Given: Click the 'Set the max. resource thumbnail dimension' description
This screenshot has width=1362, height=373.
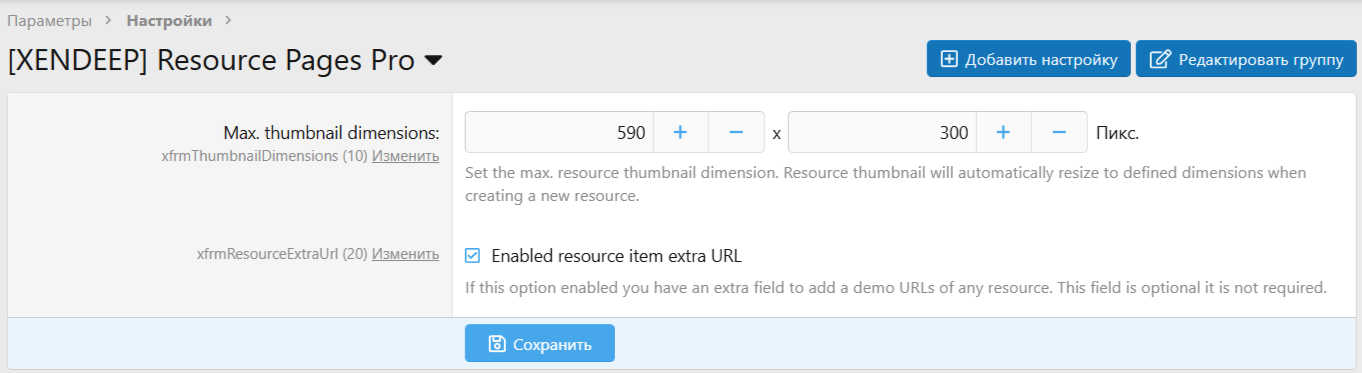Looking at the screenshot, I should pos(886,185).
